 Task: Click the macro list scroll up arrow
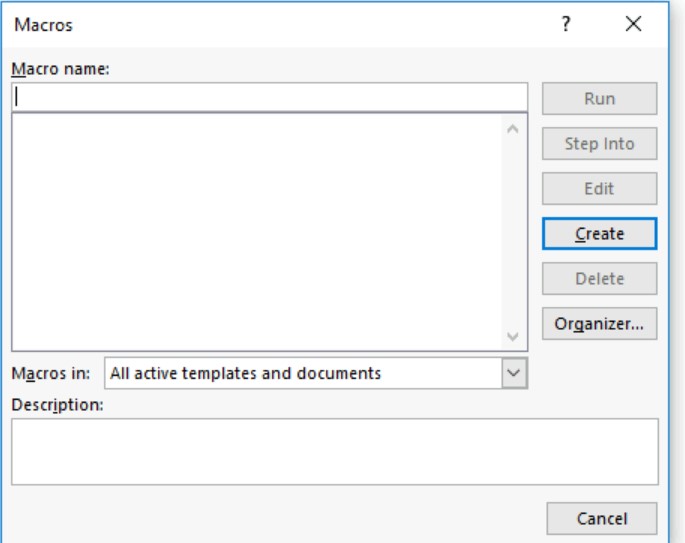(x=514, y=128)
